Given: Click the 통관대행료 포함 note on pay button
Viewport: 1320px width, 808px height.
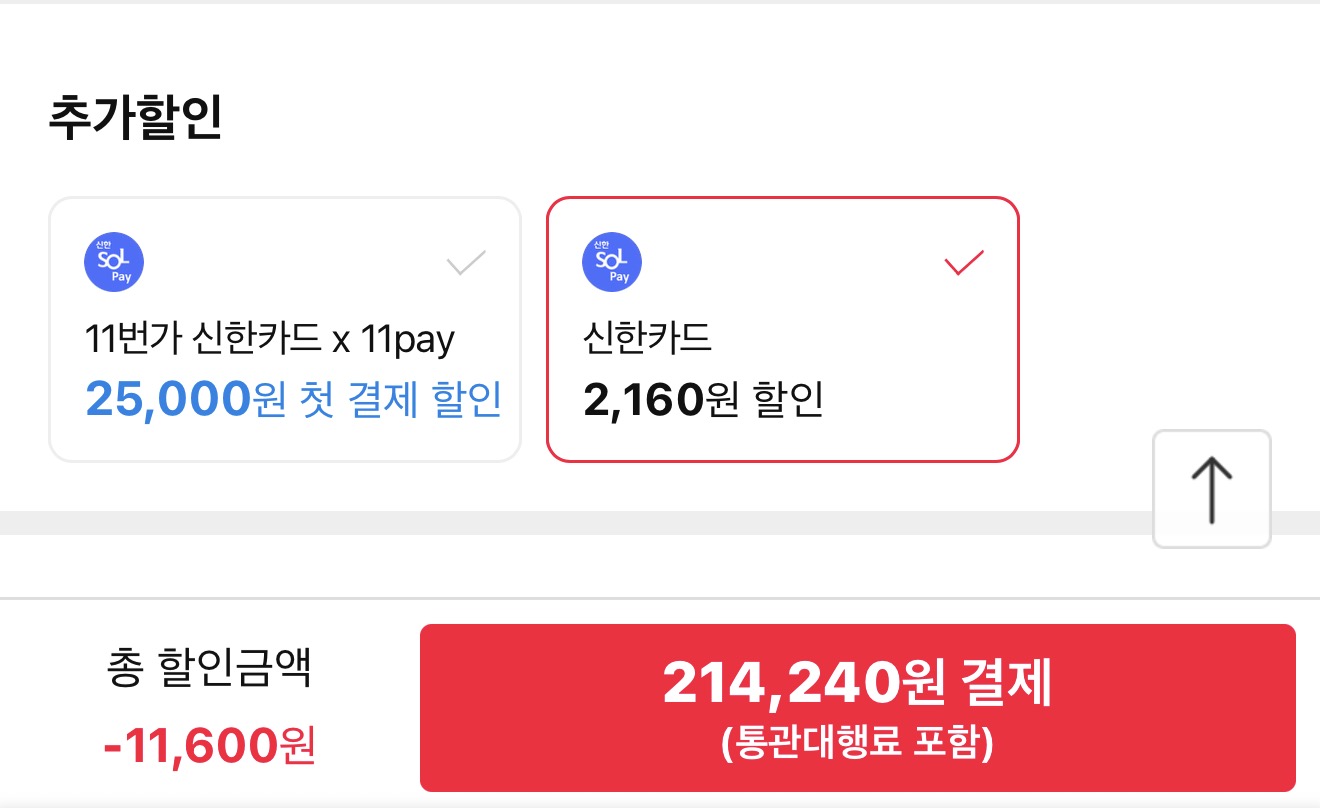Looking at the screenshot, I should (857, 745).
